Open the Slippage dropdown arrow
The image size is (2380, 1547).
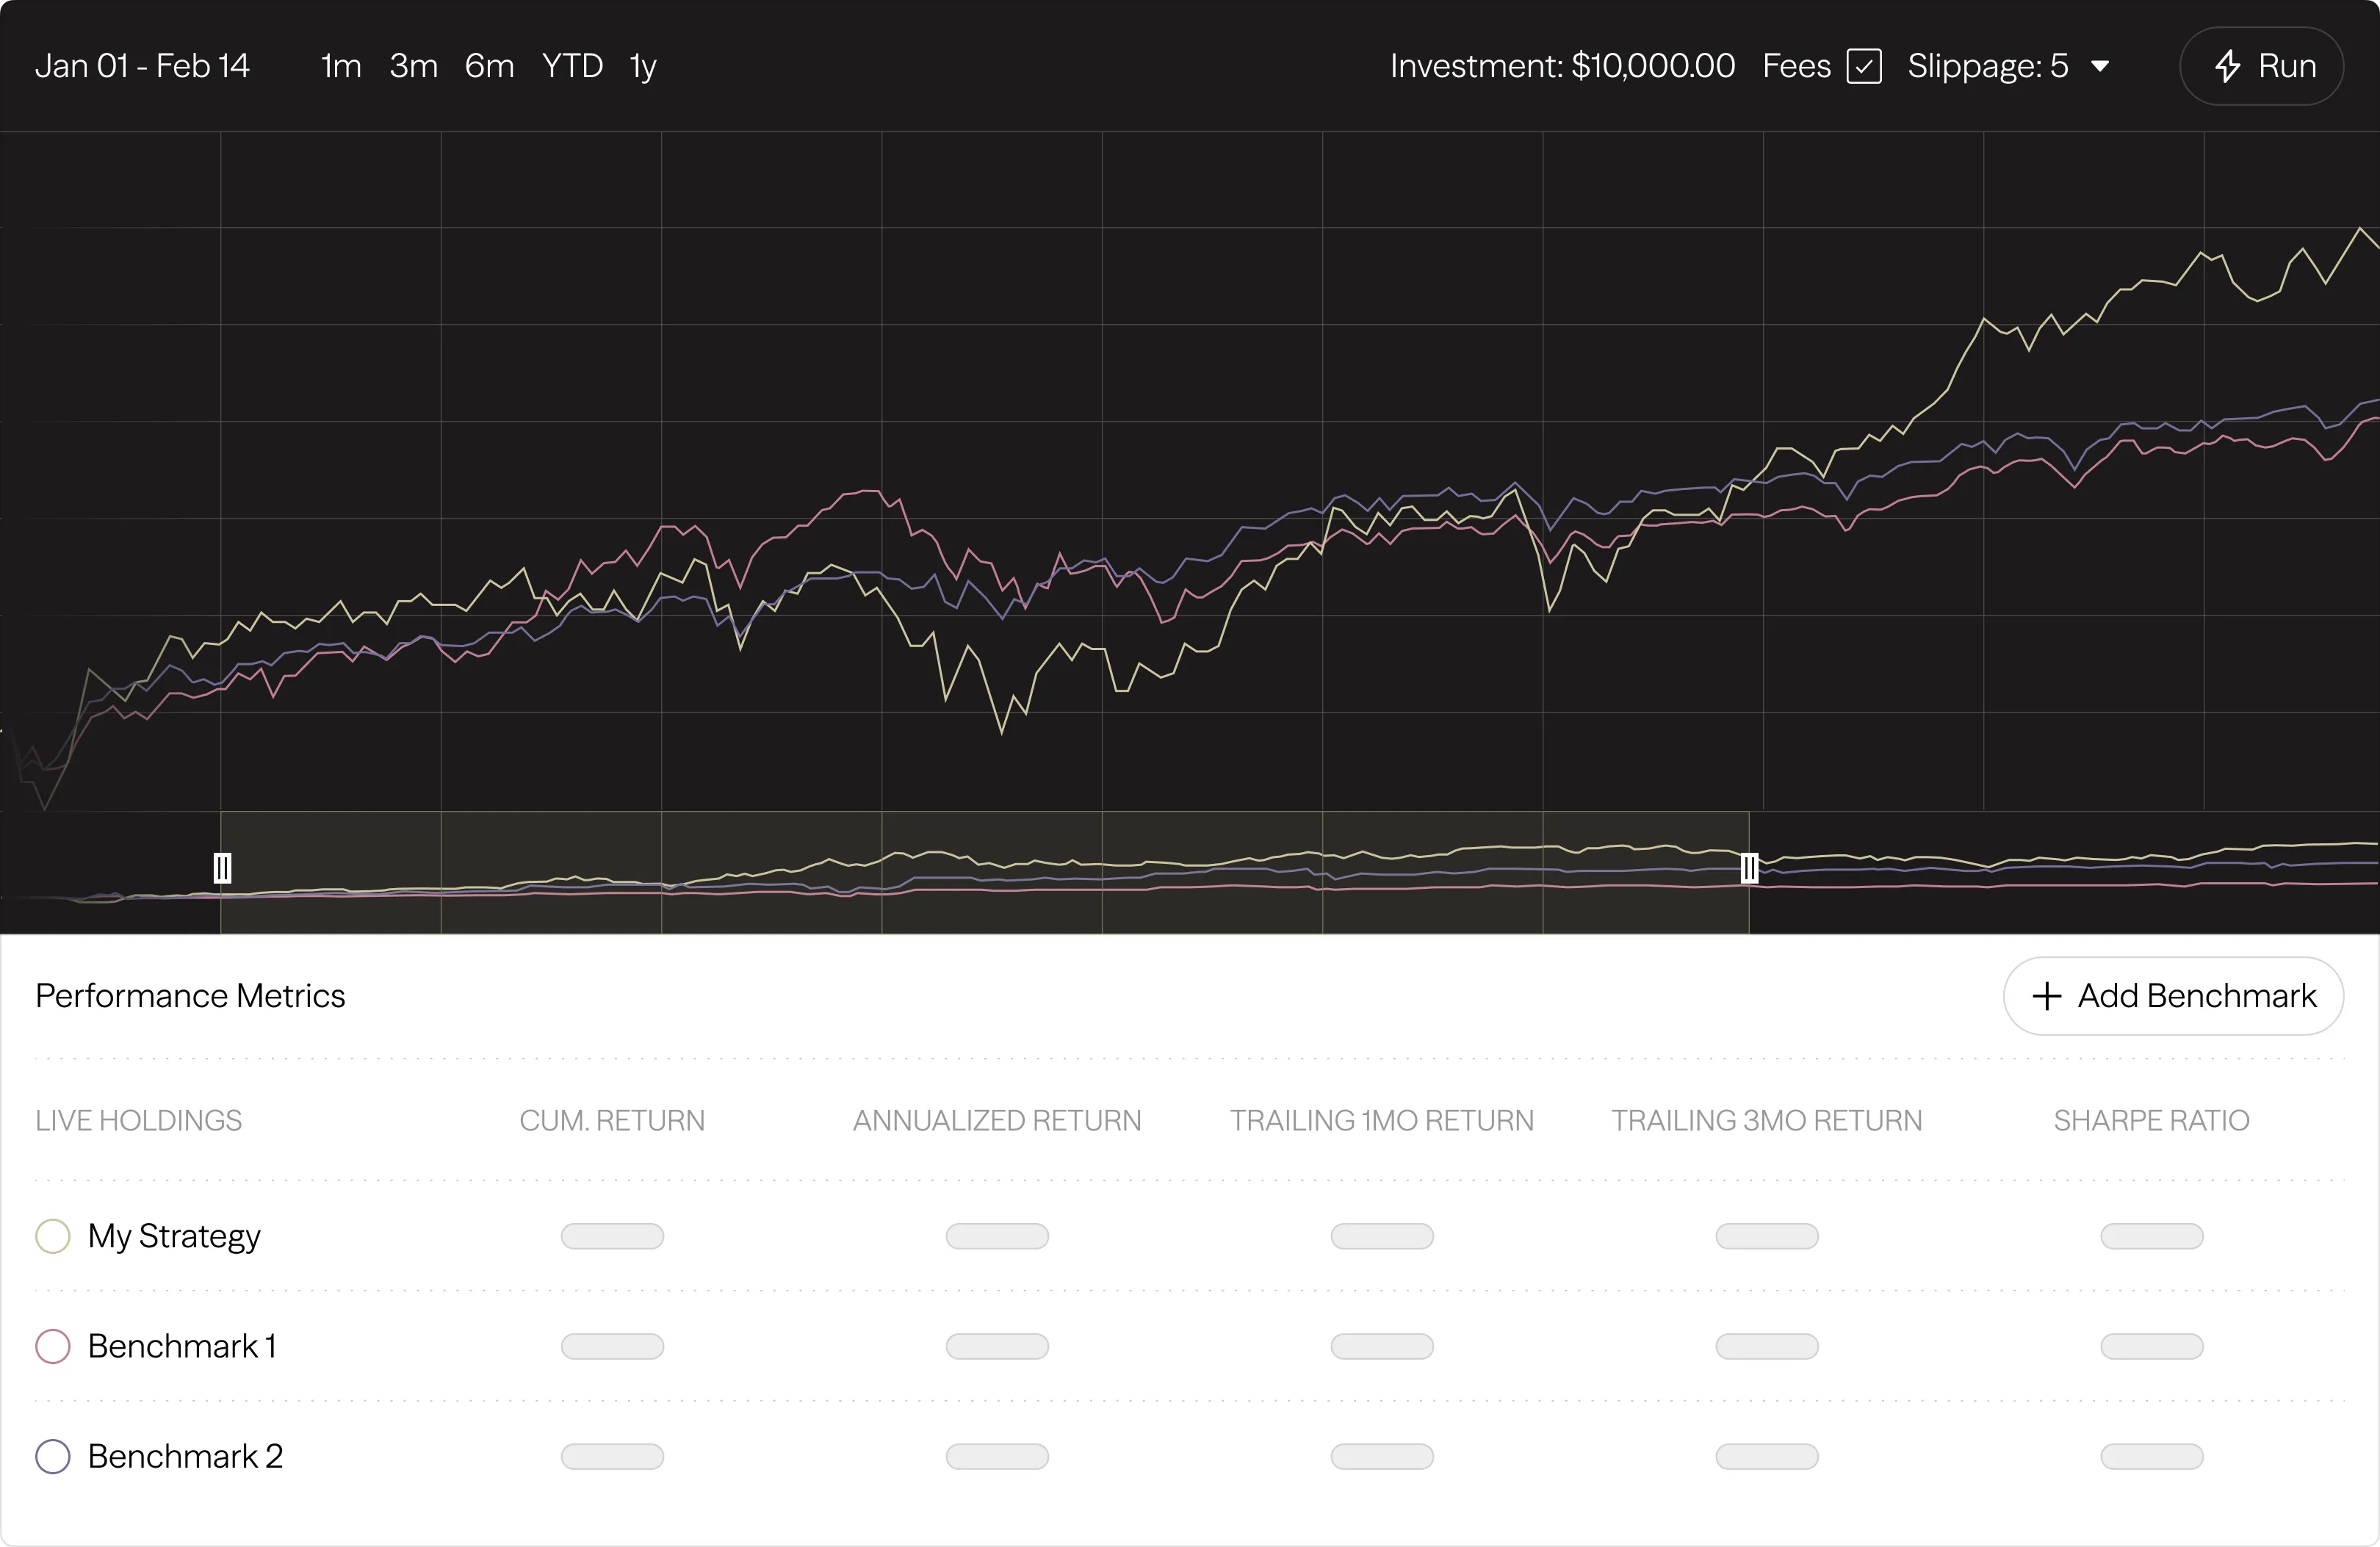click(x=2100, y=66)
